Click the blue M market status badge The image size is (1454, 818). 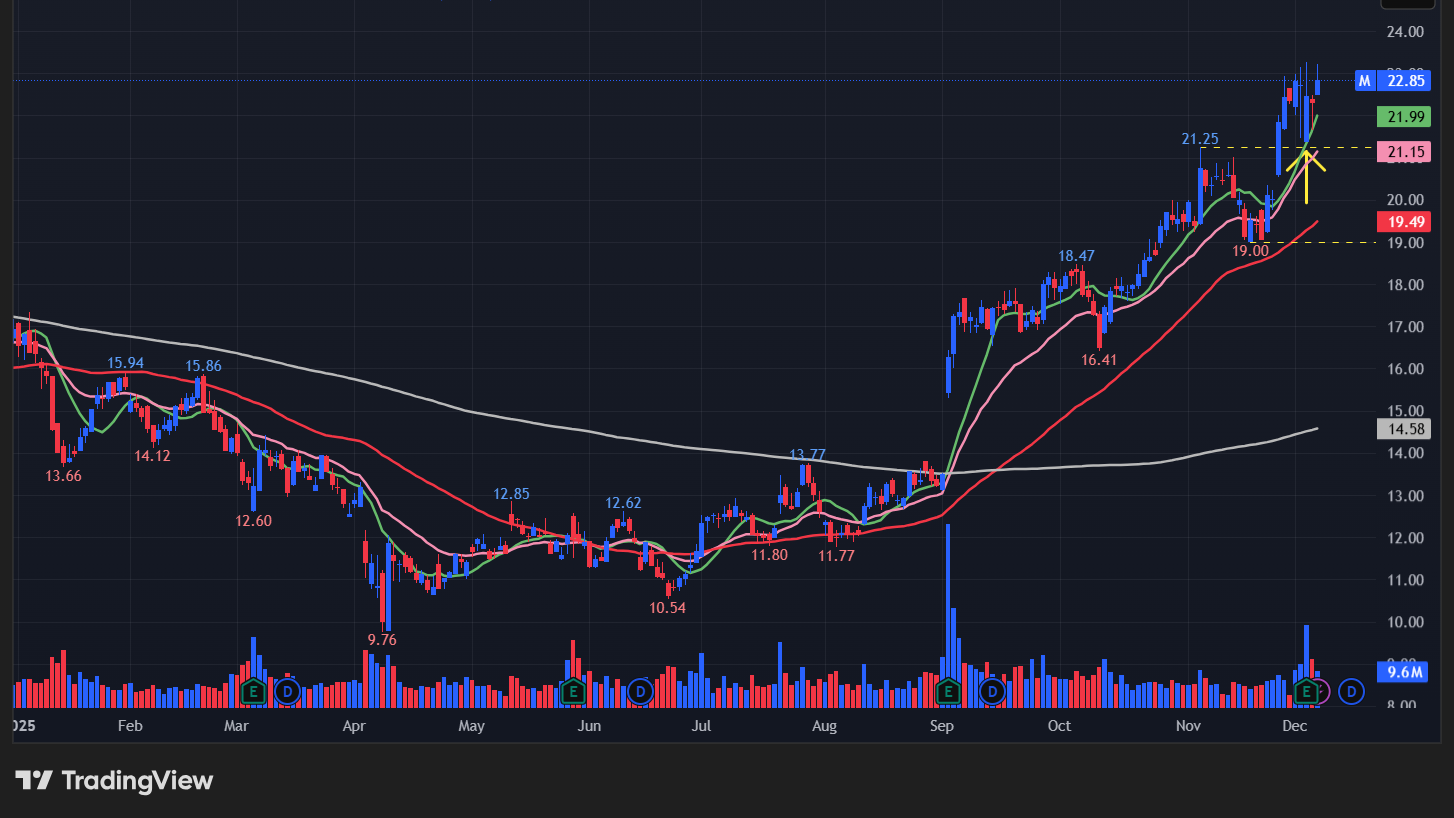[1365, 81]
